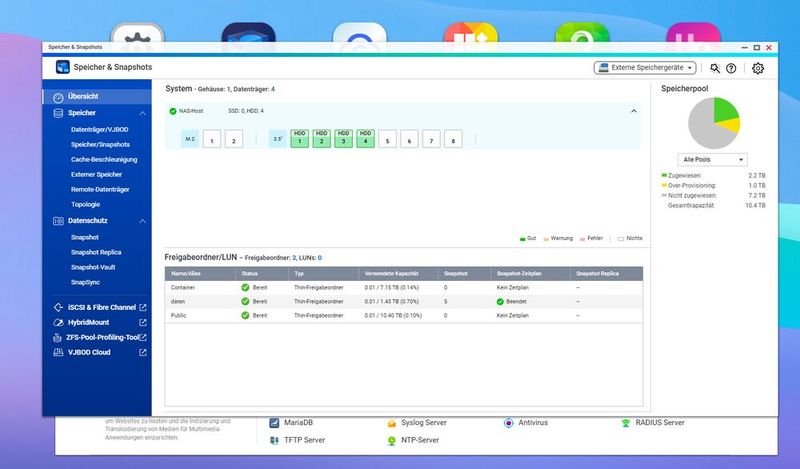Open Speicher/Snapshots in the sidebar

tap(100, 144)
